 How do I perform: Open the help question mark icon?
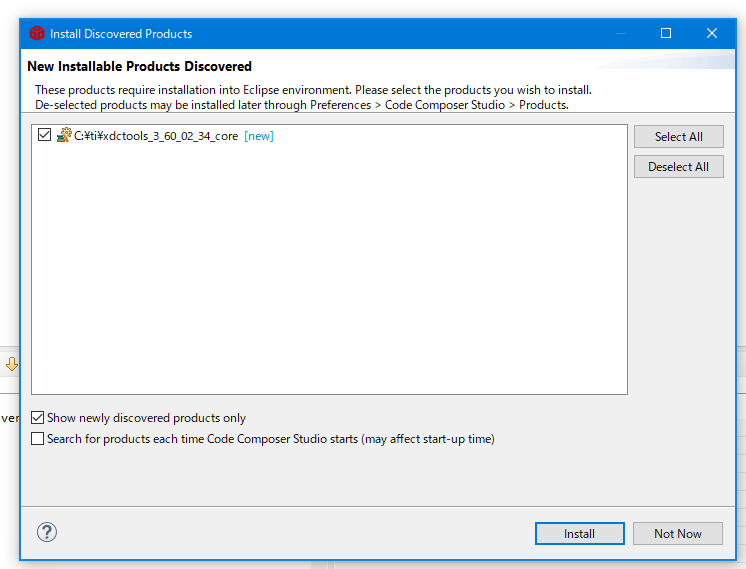47,532
